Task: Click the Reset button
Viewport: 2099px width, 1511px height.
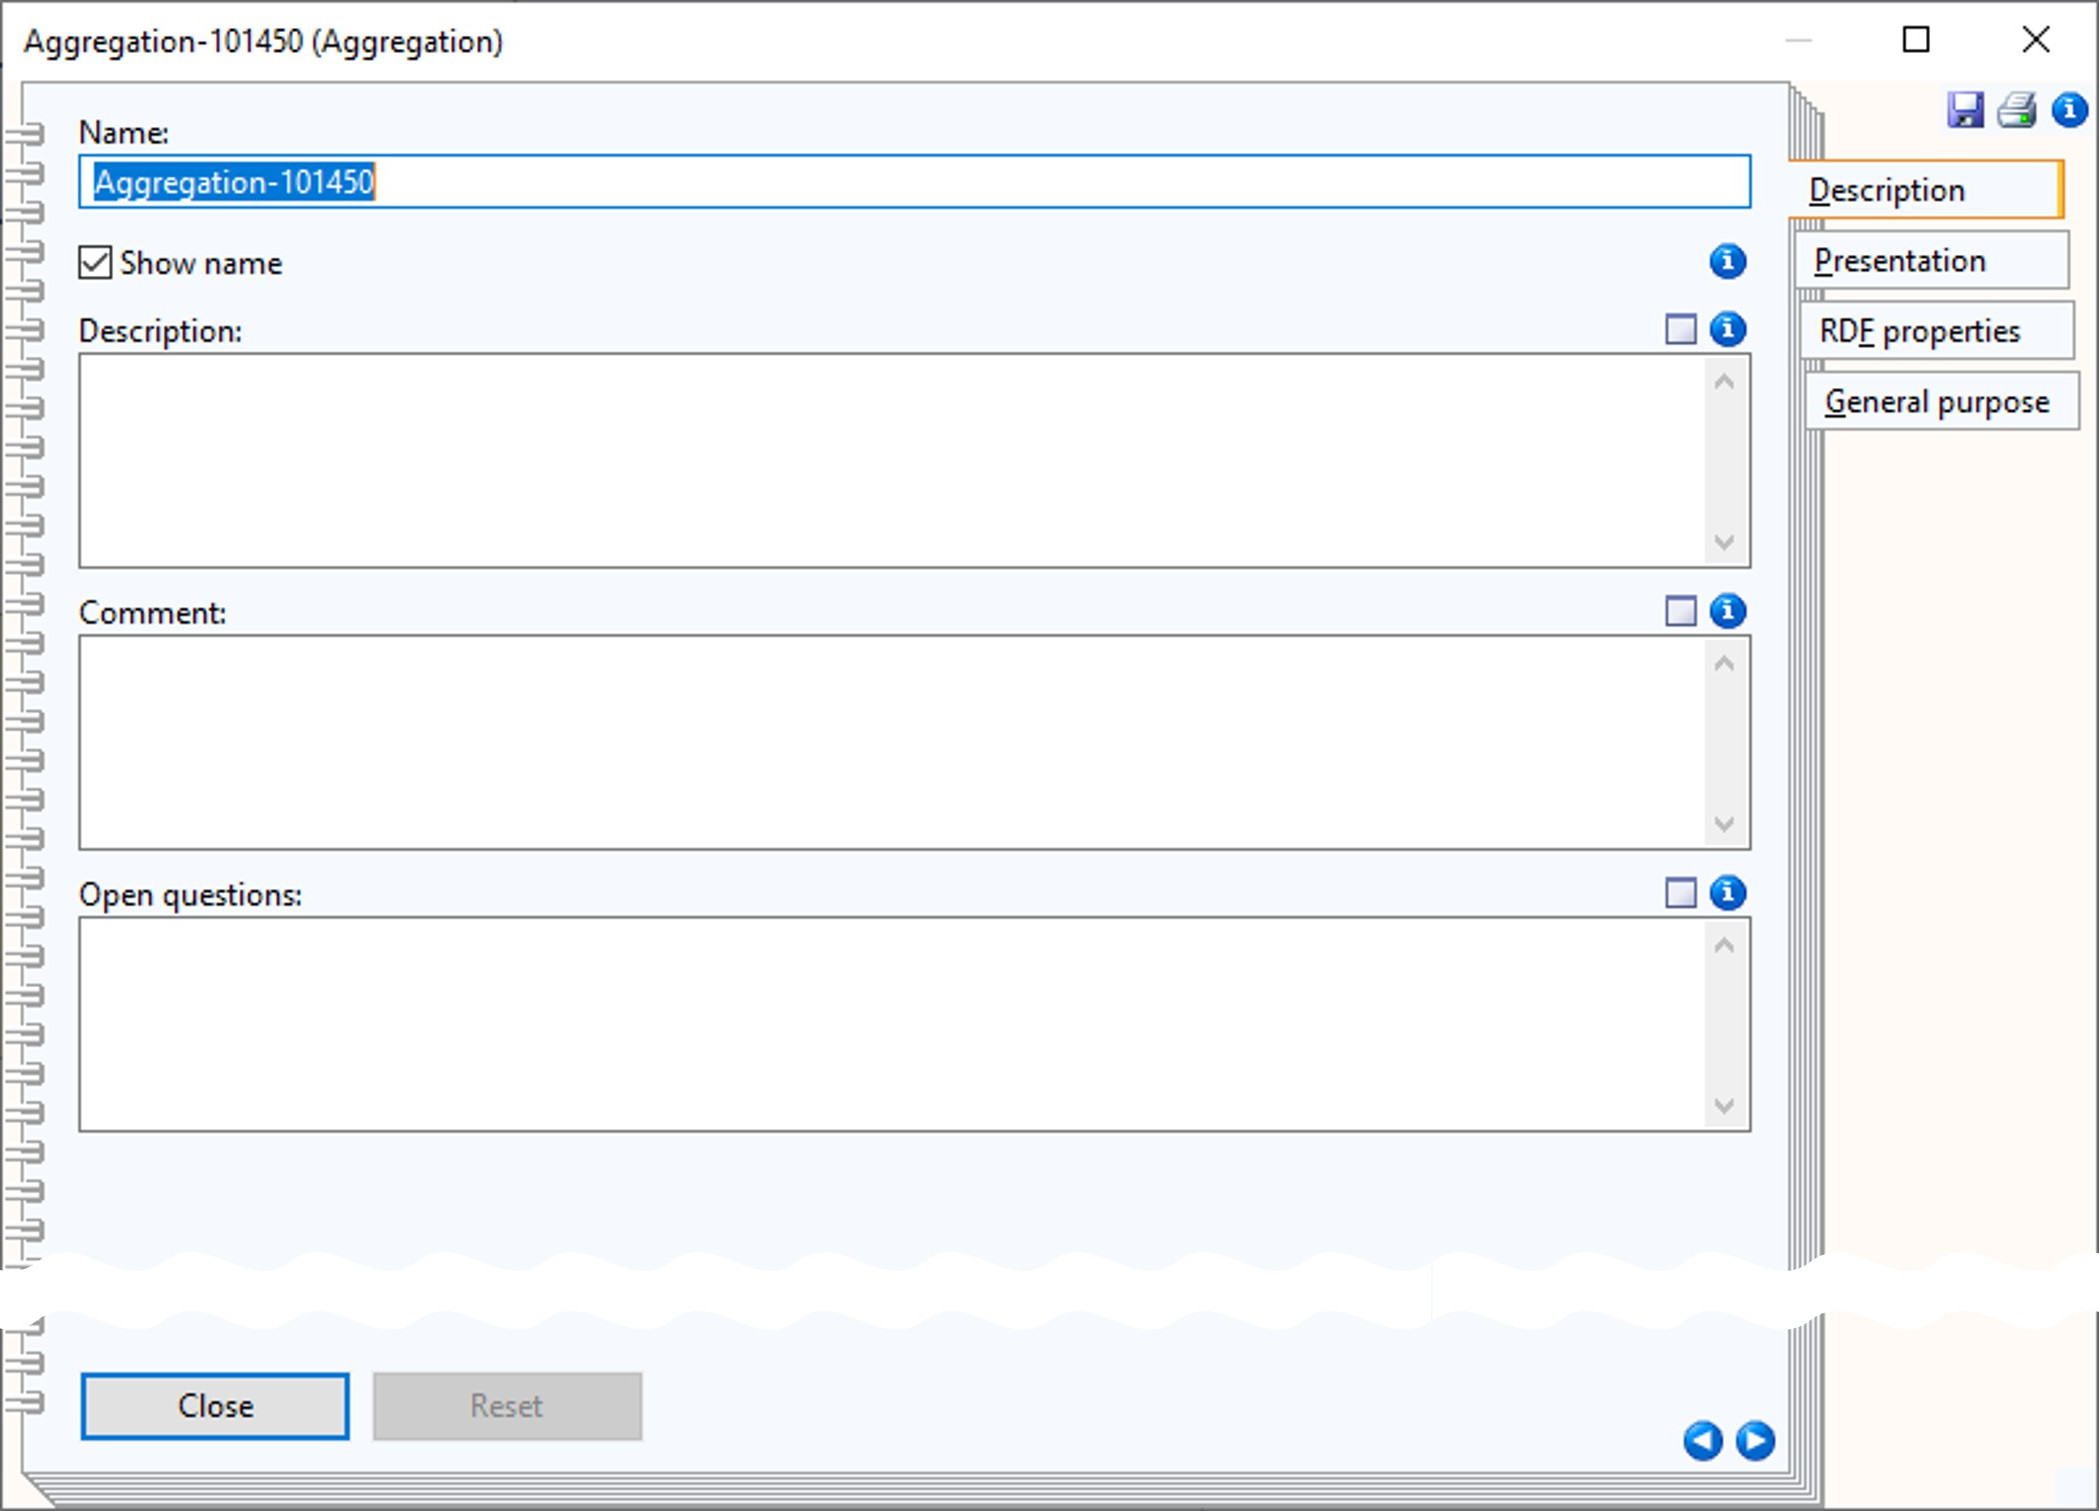Action: pyautogui.click(x=507, y=1406)
